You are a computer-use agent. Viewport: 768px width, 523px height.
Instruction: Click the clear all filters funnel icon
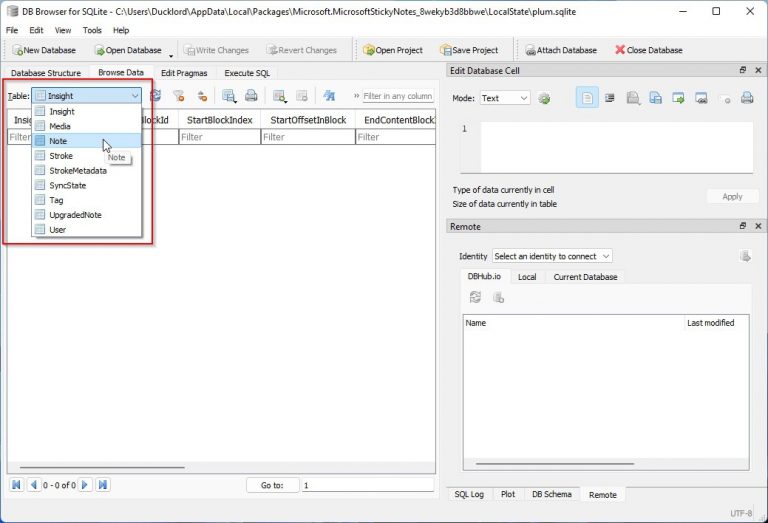(179, 95)
